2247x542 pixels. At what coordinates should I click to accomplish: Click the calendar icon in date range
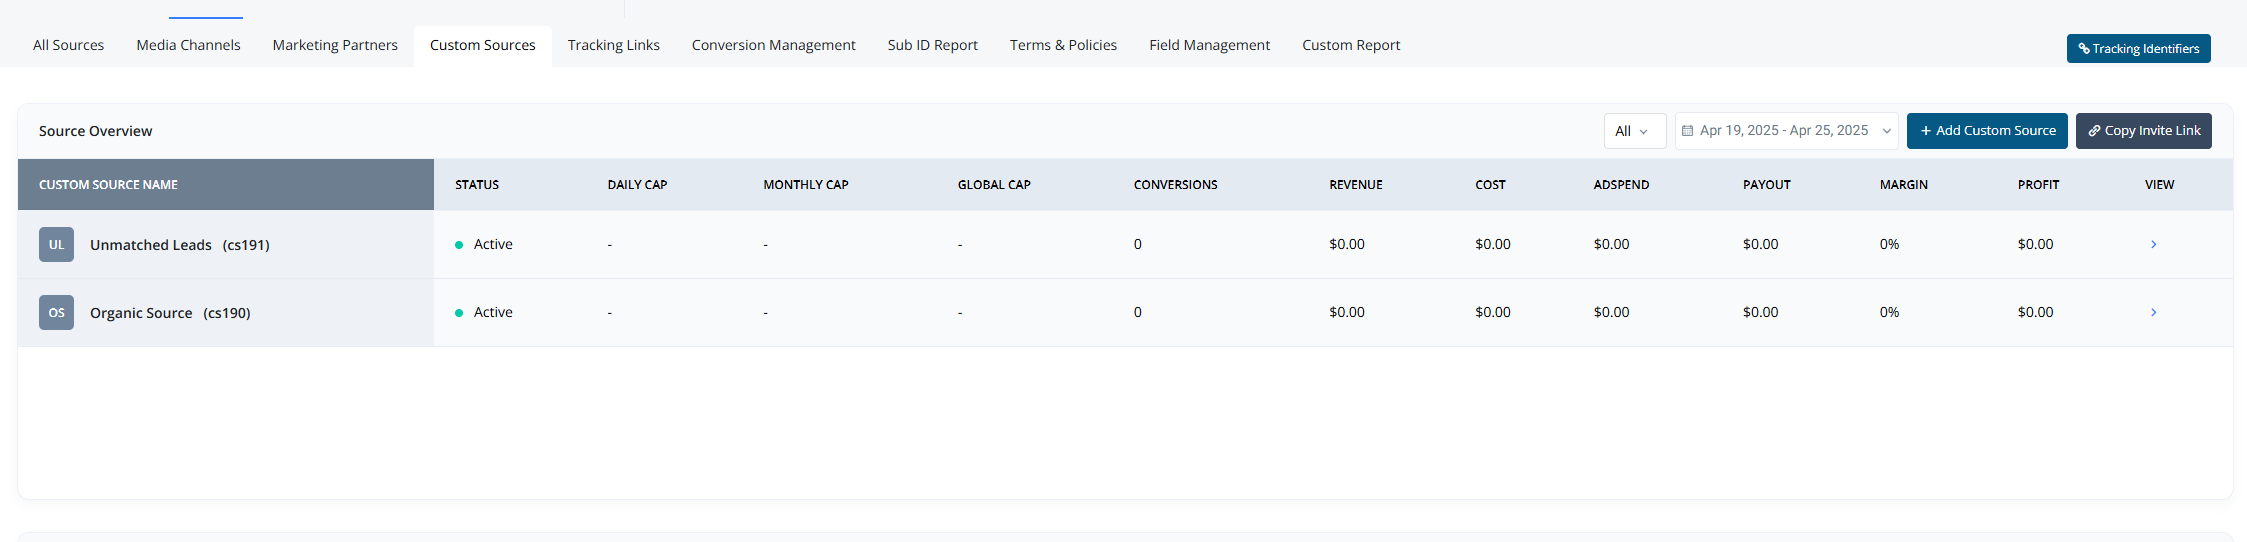[1688, 131]
